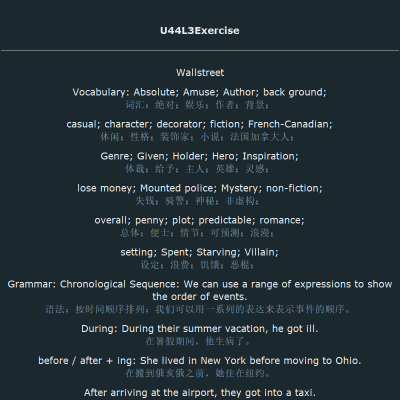This screenshot has height=400, width=400.
Task: Click the Genre; Given; Holder line
Action: tap(200, 156)
